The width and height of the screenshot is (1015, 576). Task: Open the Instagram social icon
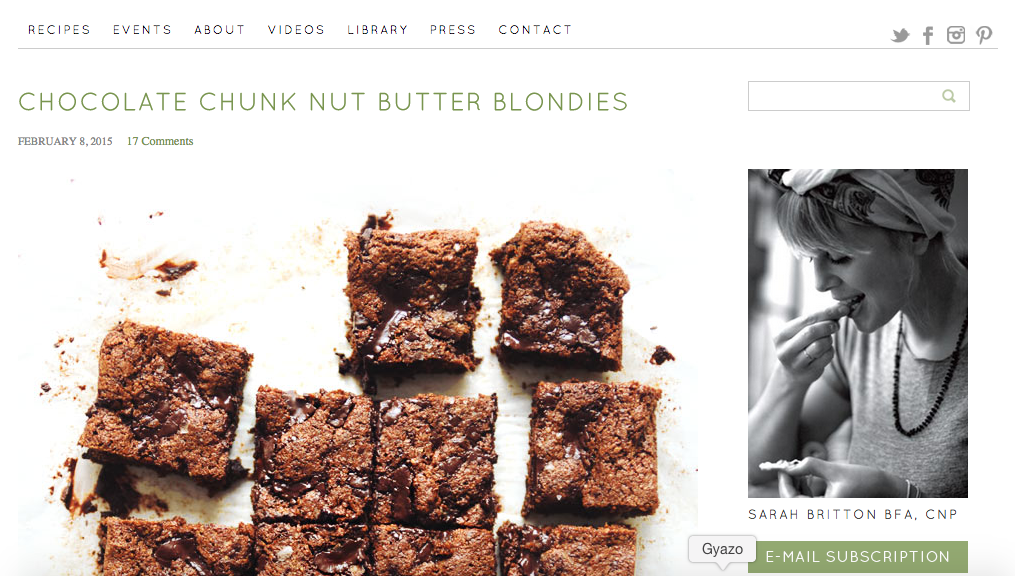click(956, 35)
